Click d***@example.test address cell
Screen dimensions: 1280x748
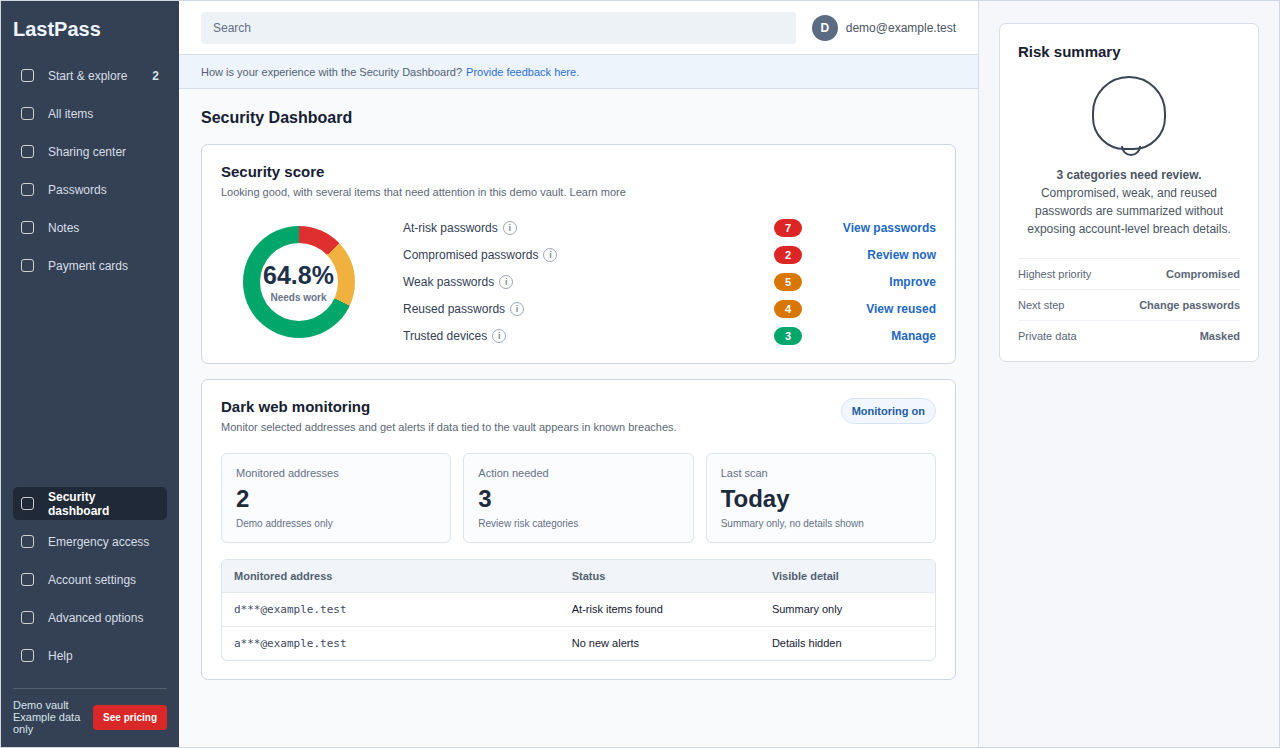(290, 609)
